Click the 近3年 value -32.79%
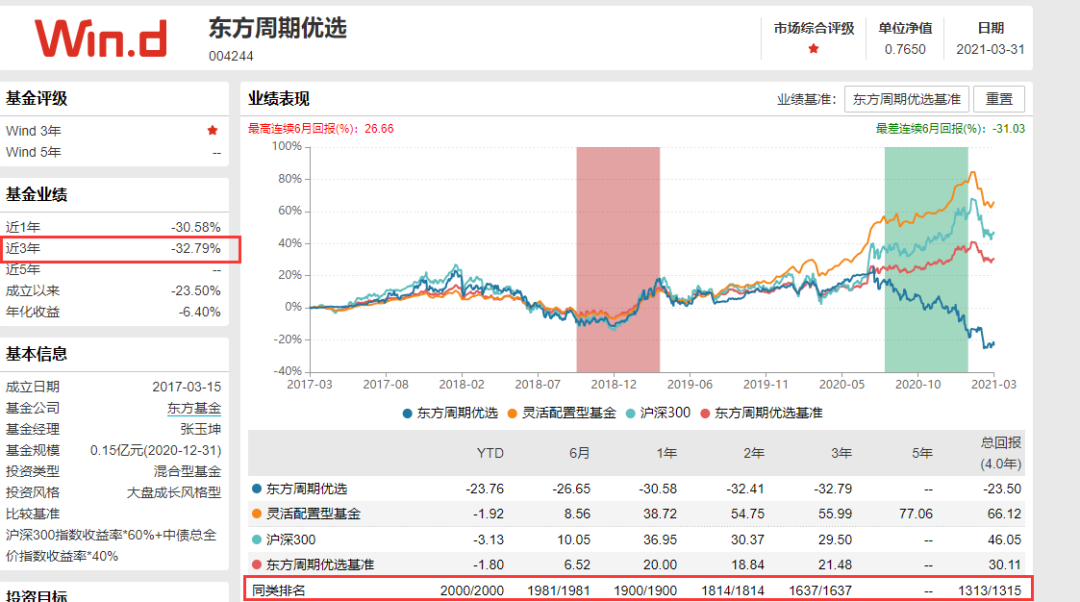 pyautogui.click(x=196, y=249)
